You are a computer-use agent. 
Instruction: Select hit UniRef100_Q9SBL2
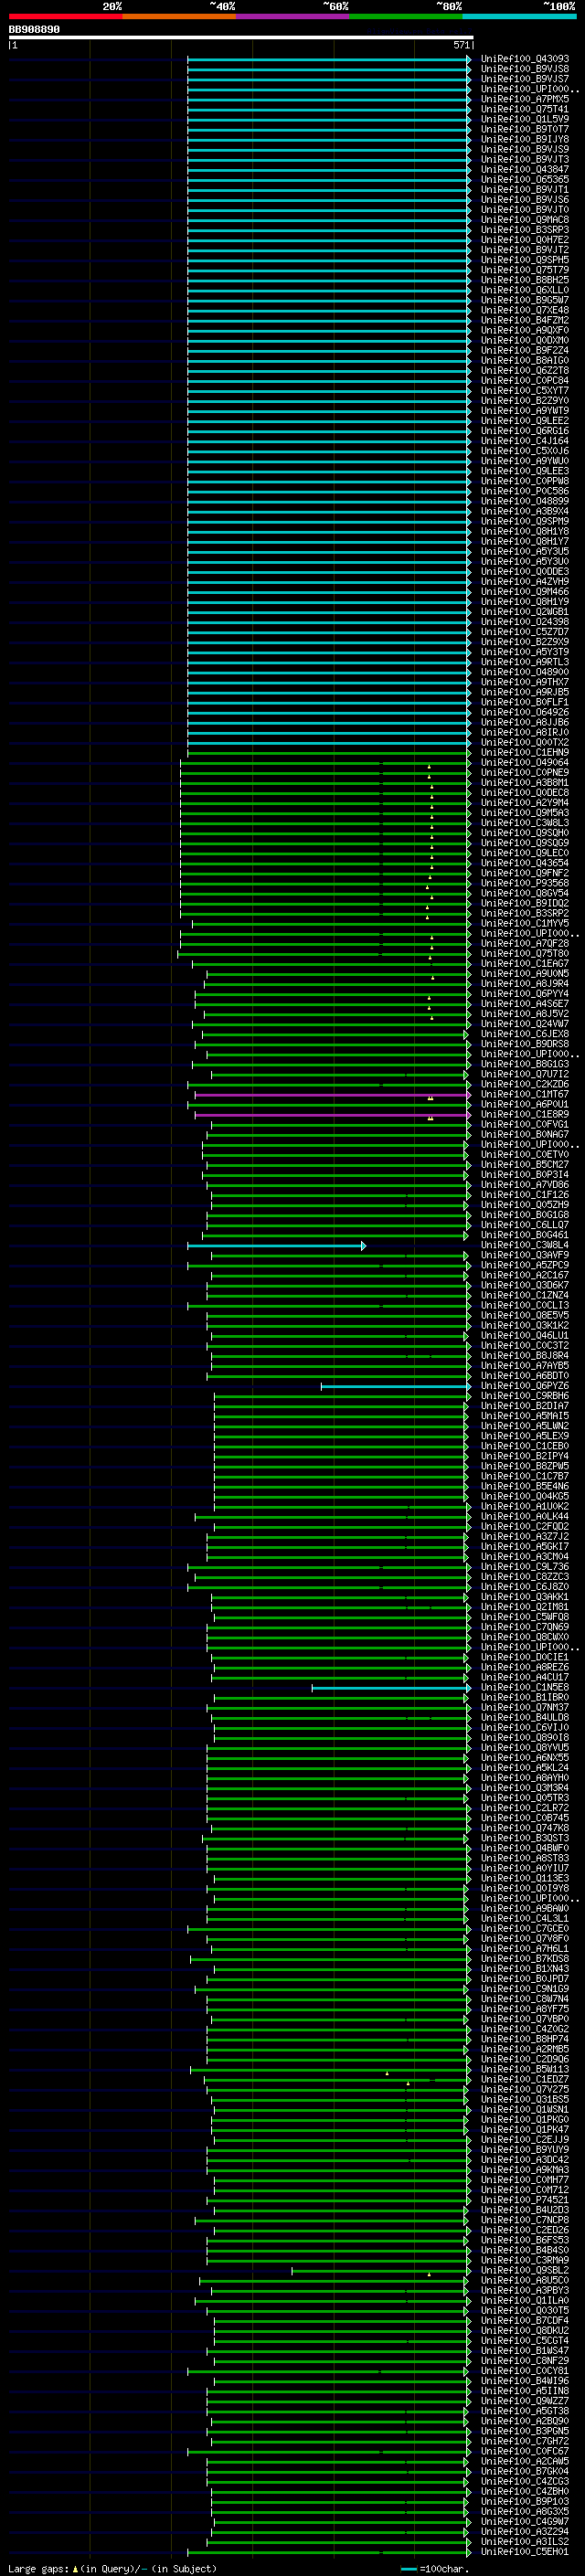point(525,2270)
